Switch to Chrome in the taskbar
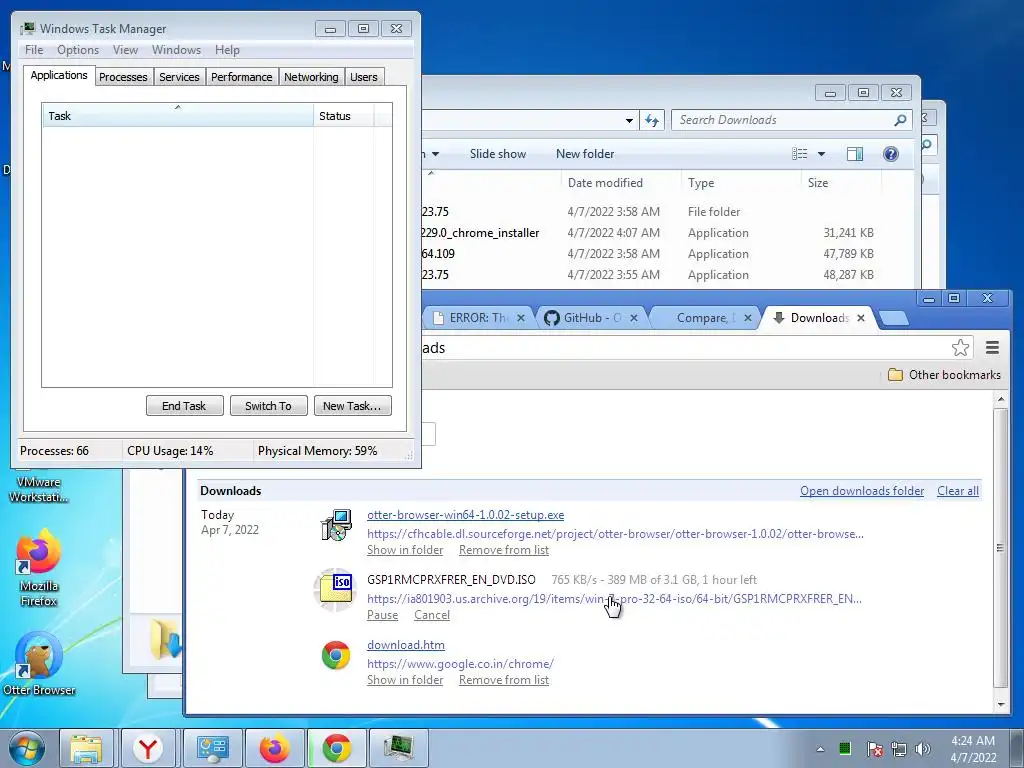The image size is (1024, 768). coord(336,748)
